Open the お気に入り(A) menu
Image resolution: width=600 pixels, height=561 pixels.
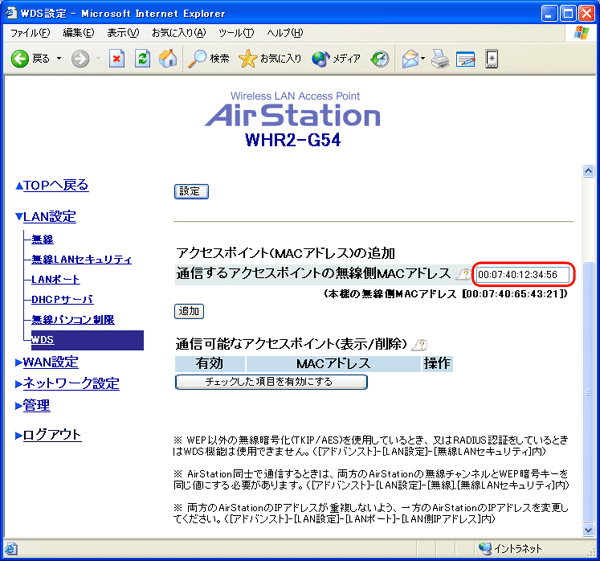(x=179, y=33)
